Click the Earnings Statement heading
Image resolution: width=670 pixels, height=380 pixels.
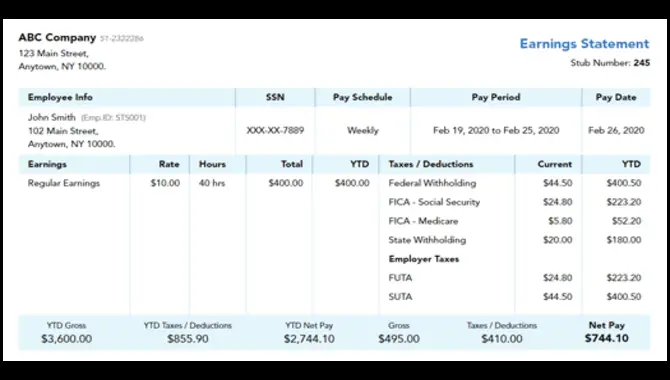[x=584, y=44]
